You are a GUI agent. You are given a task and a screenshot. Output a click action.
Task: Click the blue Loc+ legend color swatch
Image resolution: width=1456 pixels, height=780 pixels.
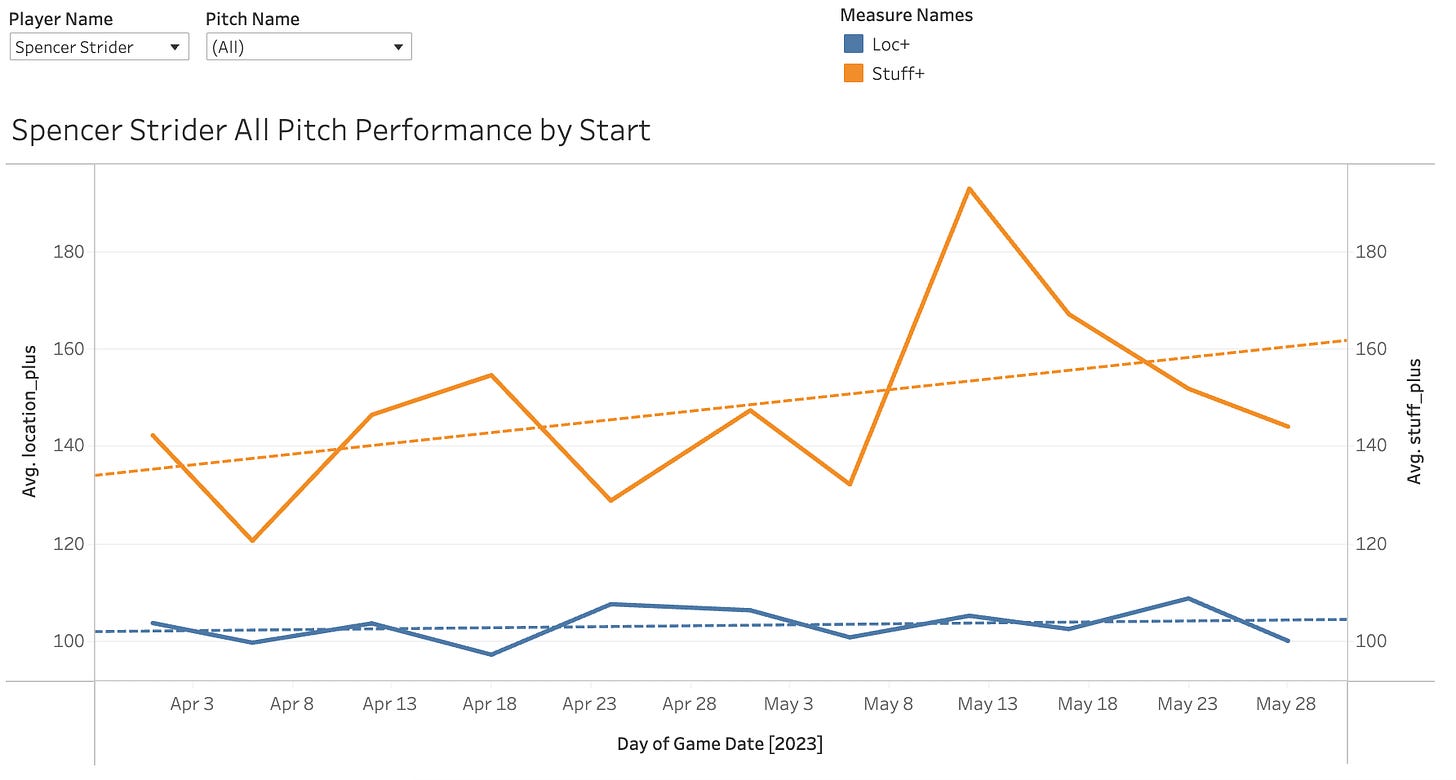pos(853,44)
